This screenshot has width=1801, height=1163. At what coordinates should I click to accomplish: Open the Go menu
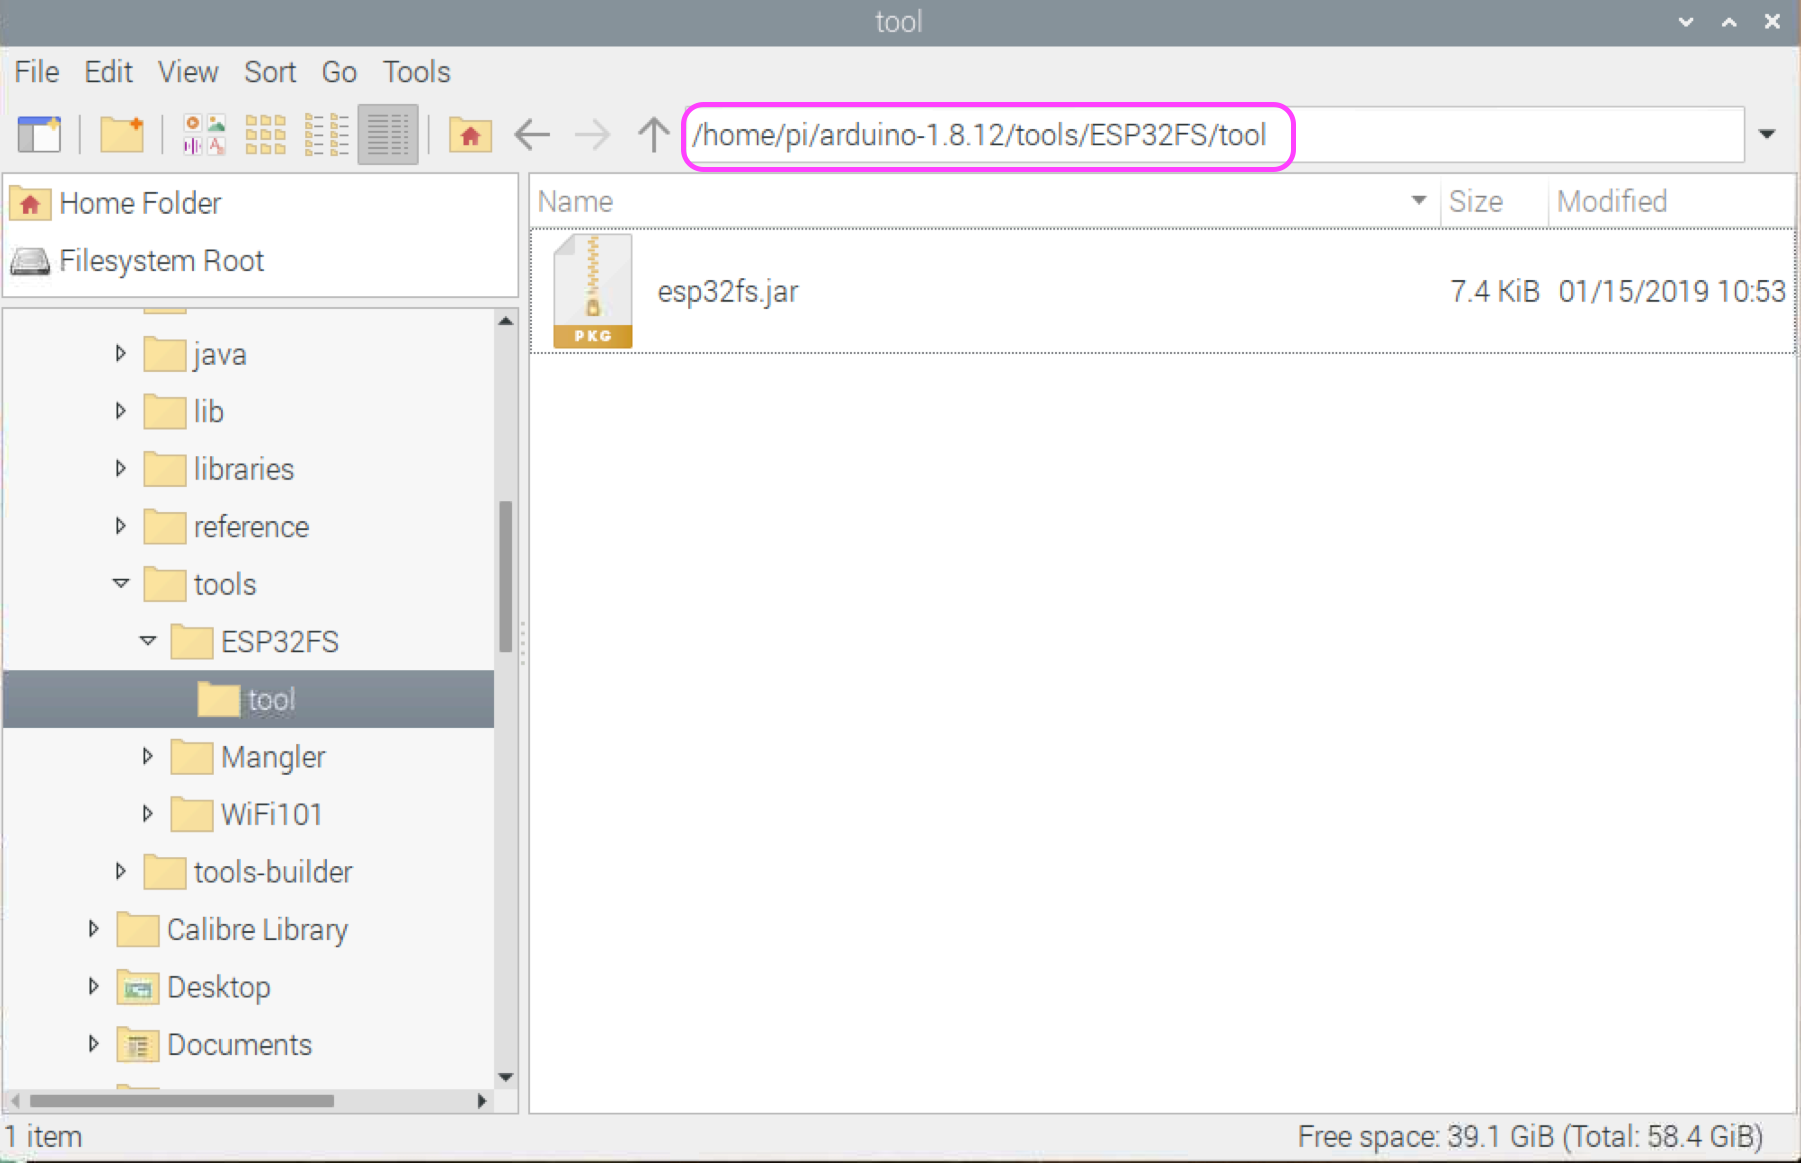(x=339, y=72)
